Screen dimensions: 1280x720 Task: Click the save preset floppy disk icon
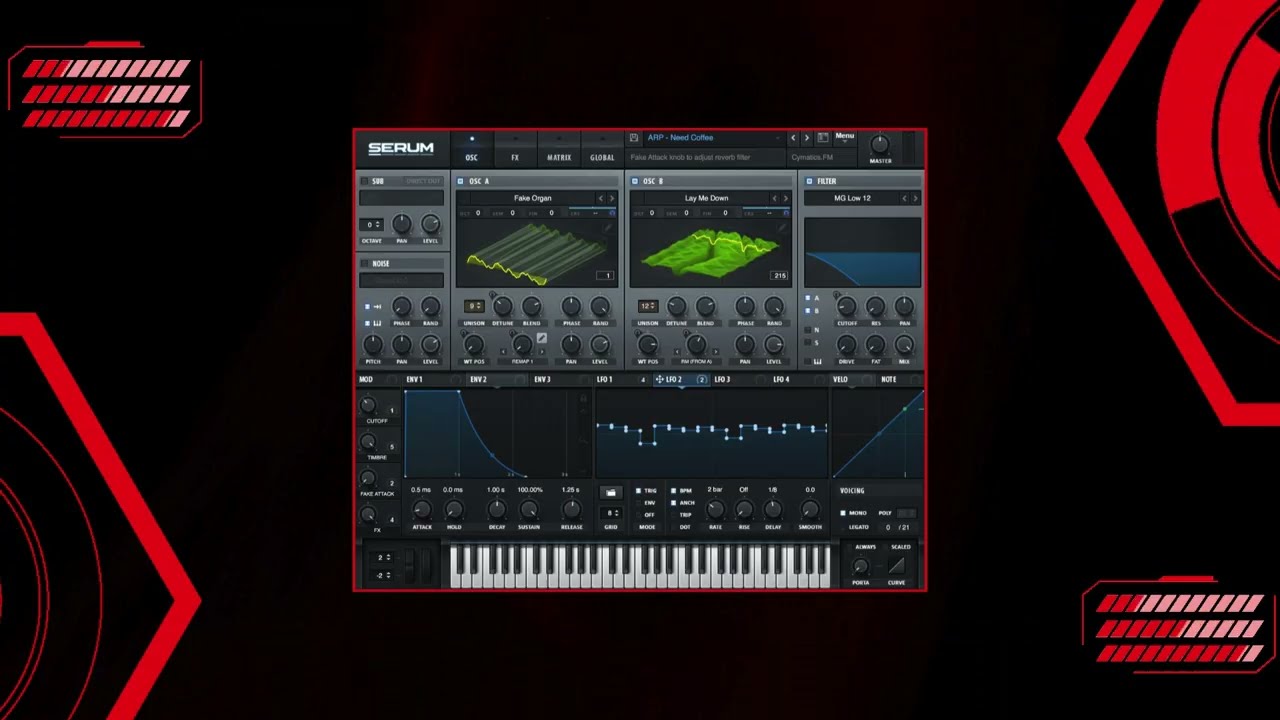tap(634, 138)
